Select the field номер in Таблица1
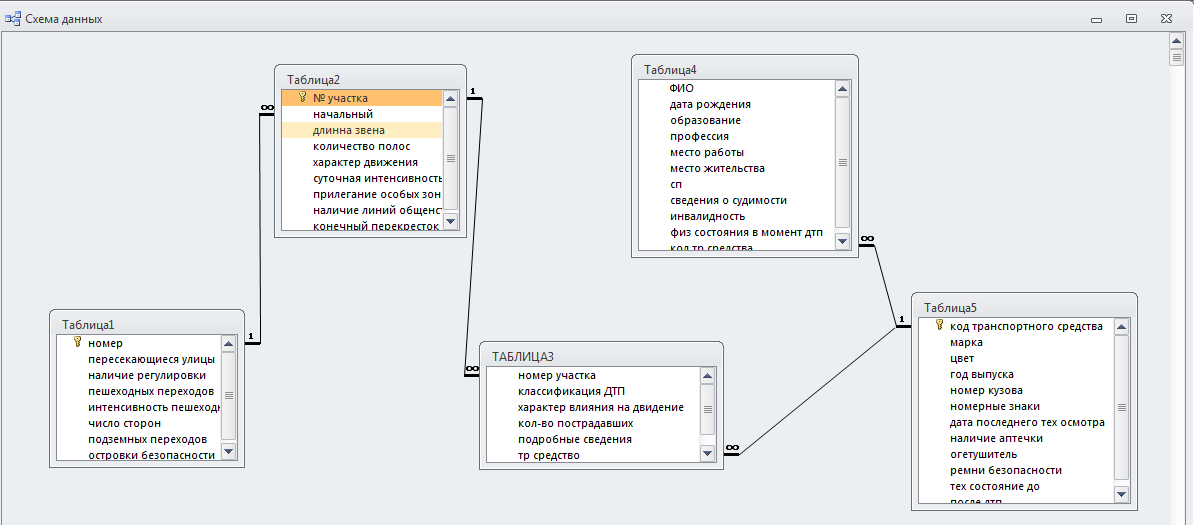The height and width of the screenshot is (525, 1194). (x=139, y=343)
